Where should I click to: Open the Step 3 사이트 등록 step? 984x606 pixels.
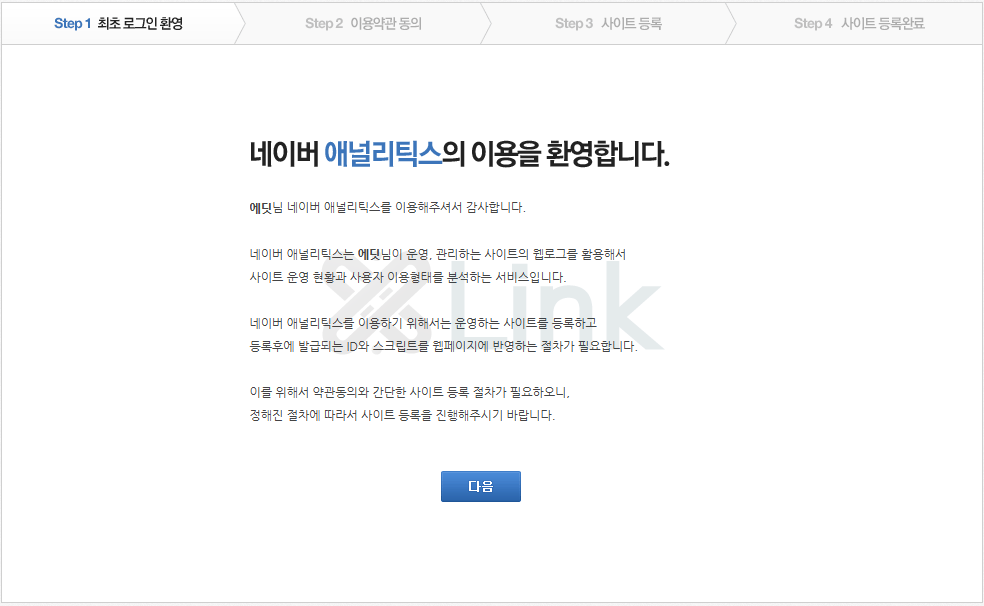point(608,23)
